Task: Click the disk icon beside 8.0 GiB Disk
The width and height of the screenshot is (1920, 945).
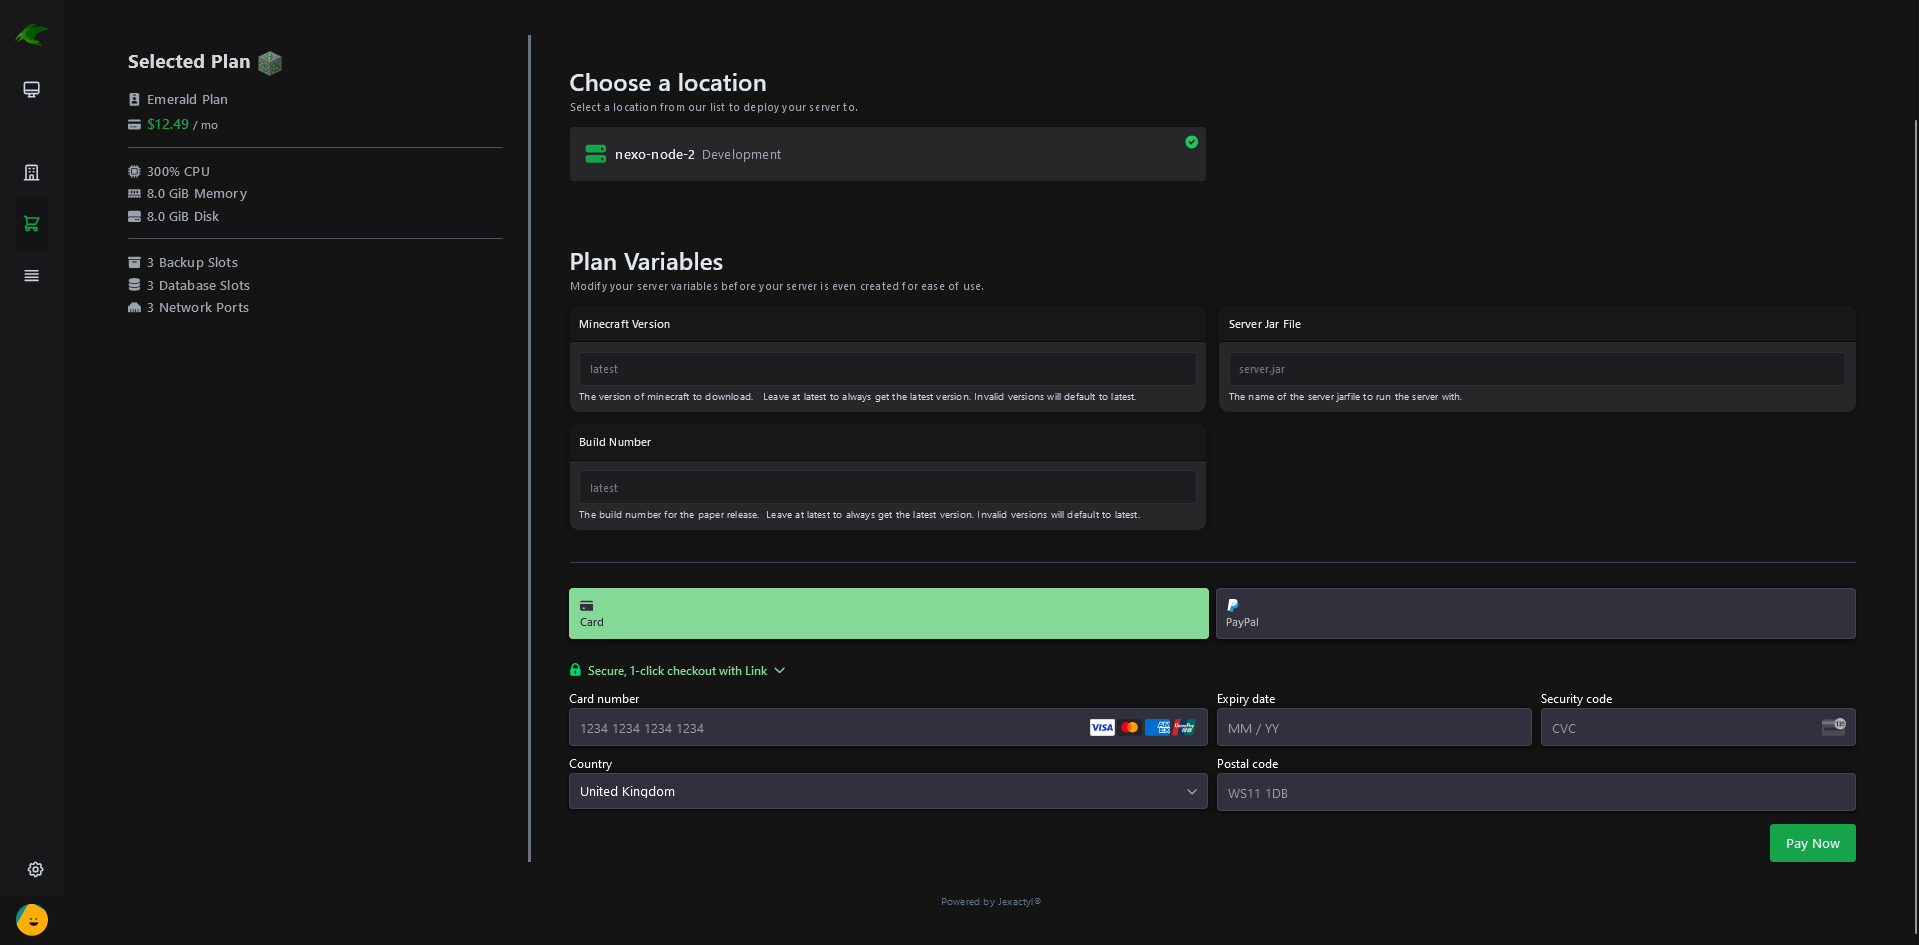Action: tap(134, 216)
